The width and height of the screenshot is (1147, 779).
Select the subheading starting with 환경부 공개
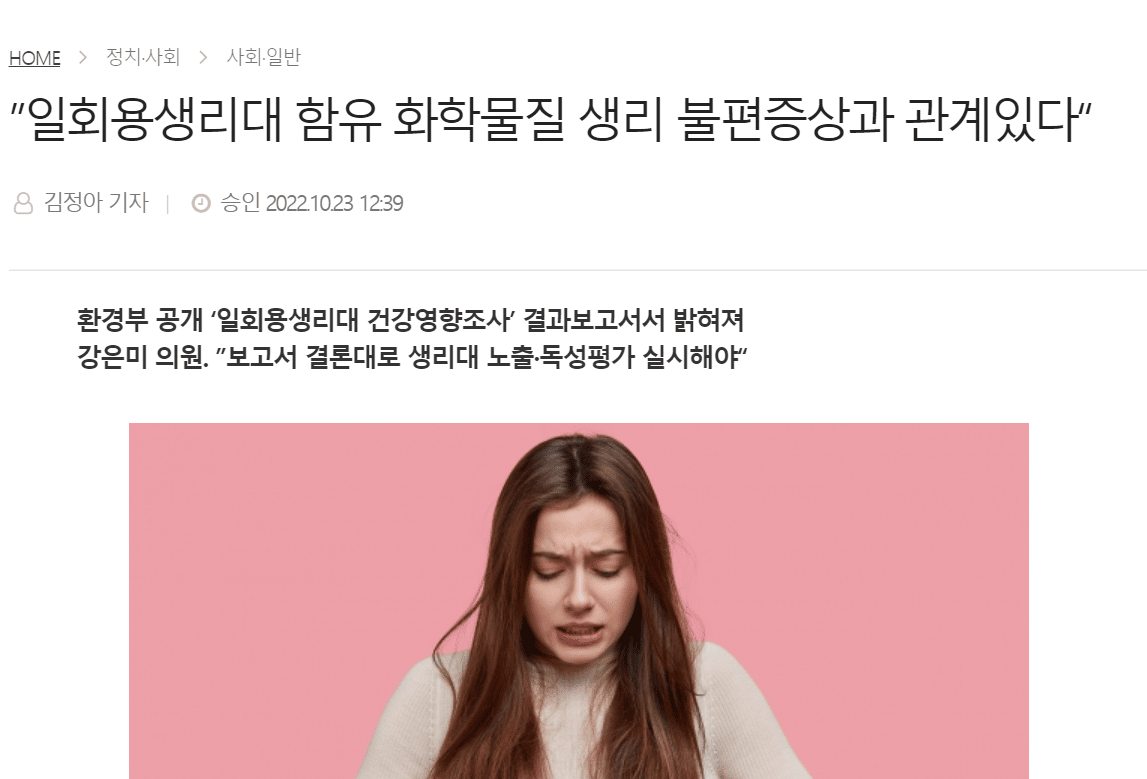(x=410, y=320)
